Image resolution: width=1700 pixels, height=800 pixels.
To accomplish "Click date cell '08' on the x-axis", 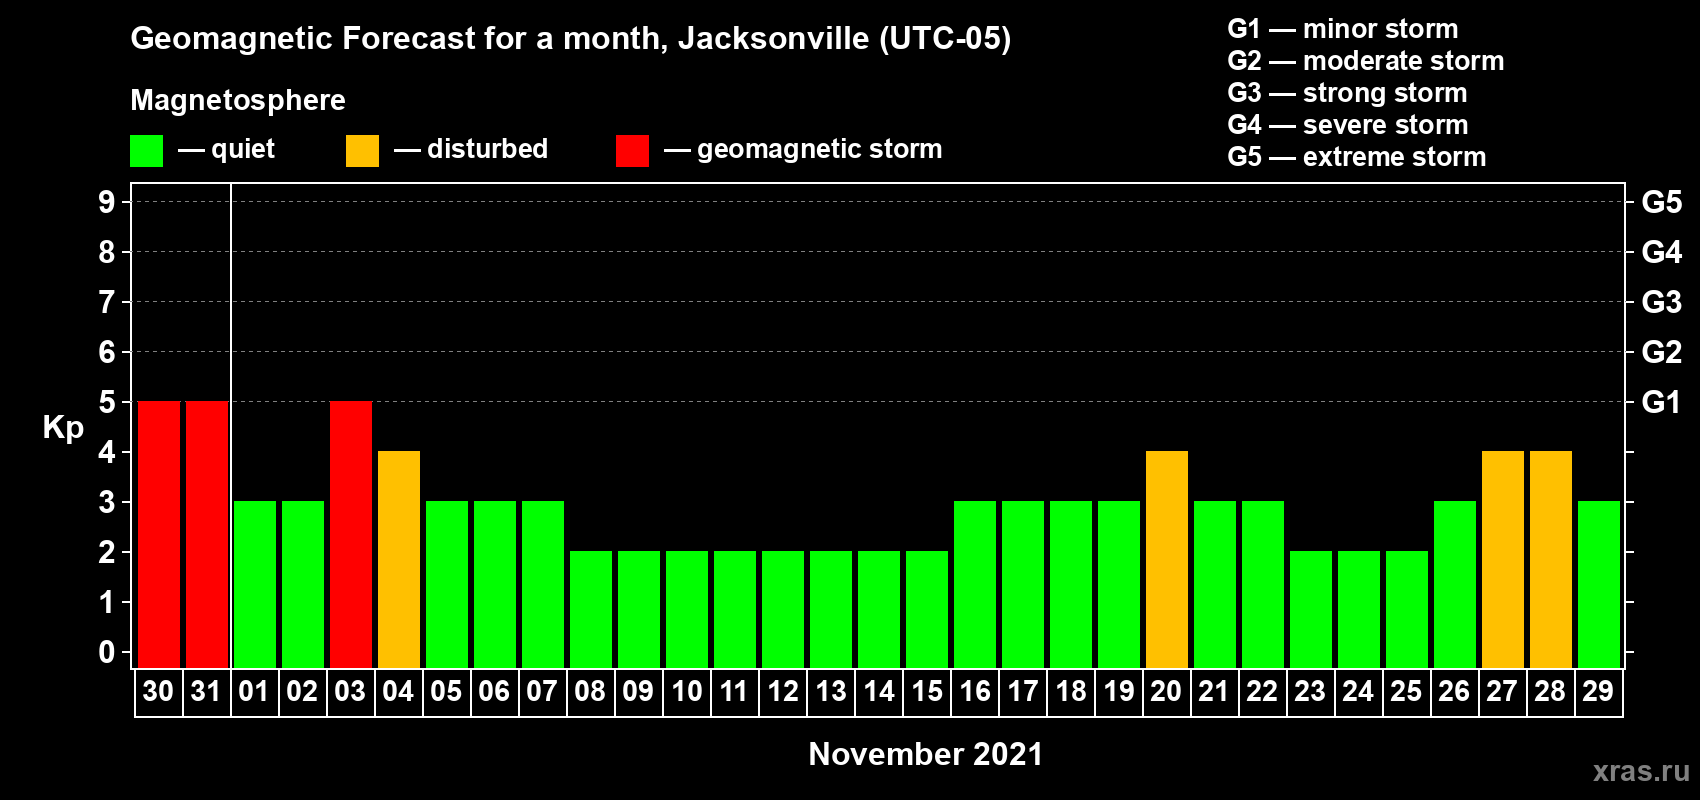I will click(x=591, y=692).
